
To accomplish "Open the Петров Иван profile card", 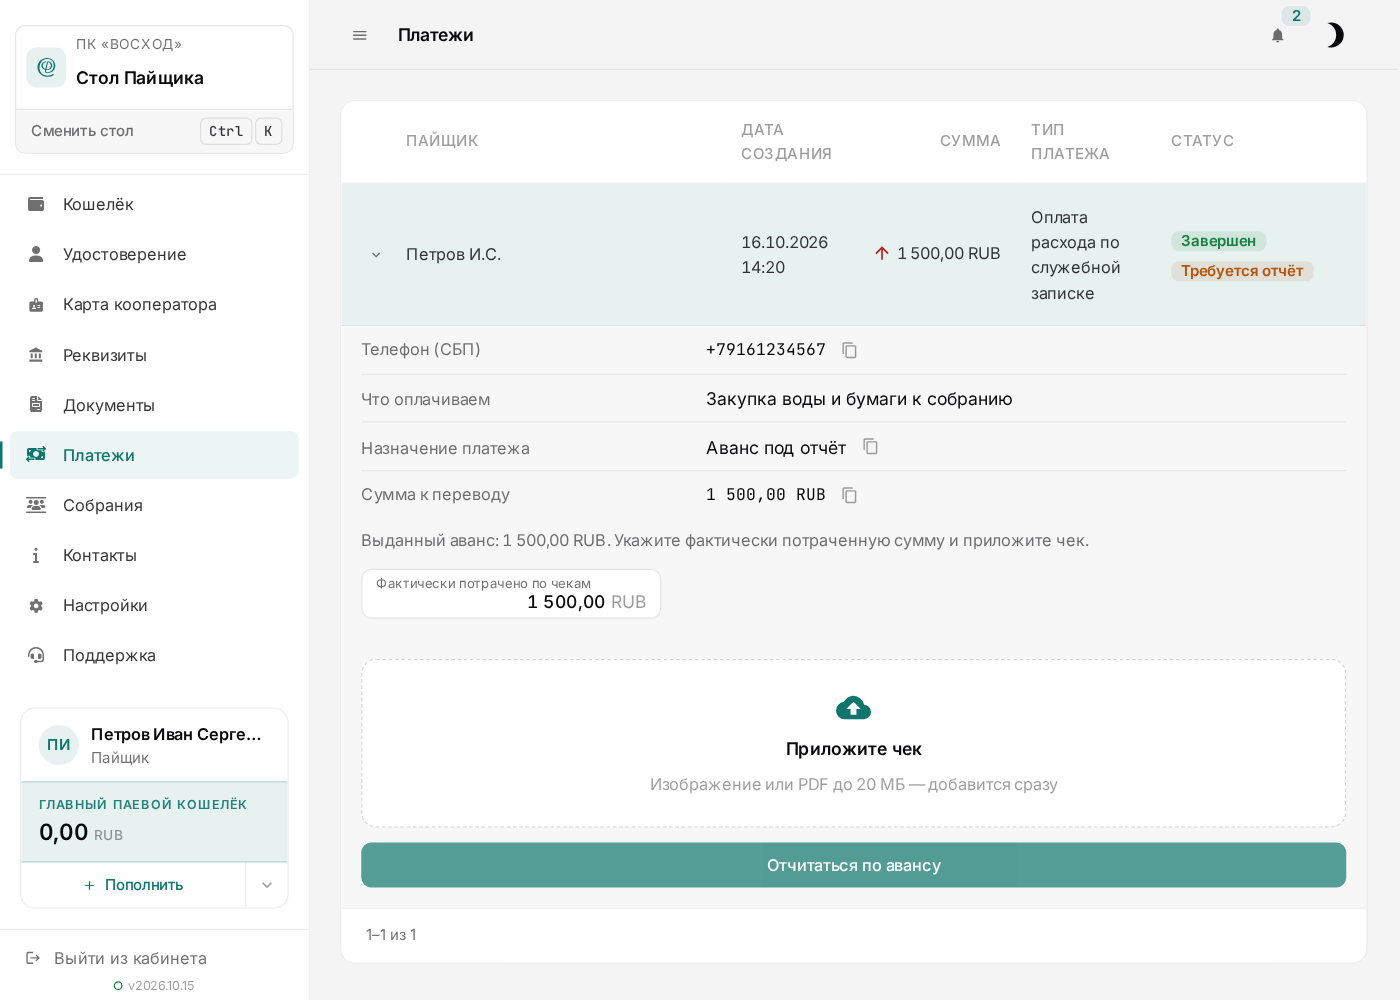I will coord(155,745).
